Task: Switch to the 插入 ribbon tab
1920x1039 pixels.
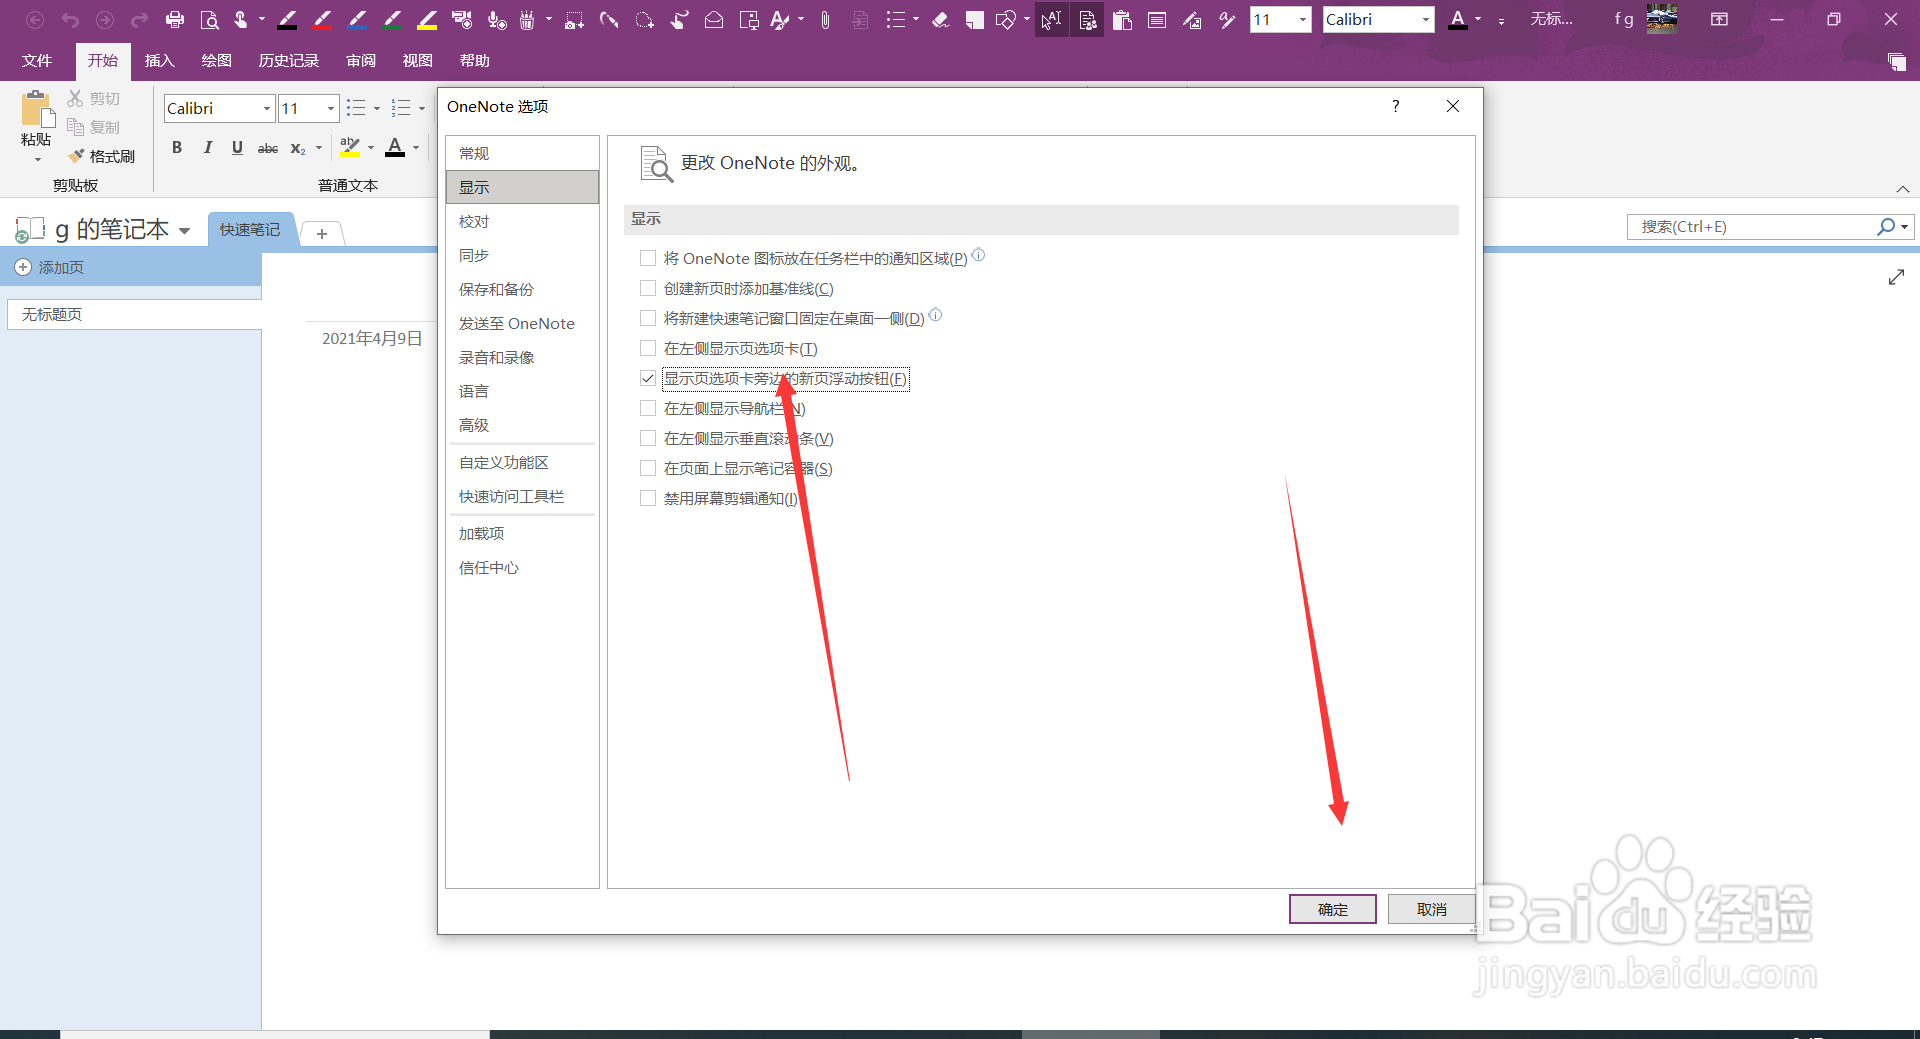Action: pos(159,61)
